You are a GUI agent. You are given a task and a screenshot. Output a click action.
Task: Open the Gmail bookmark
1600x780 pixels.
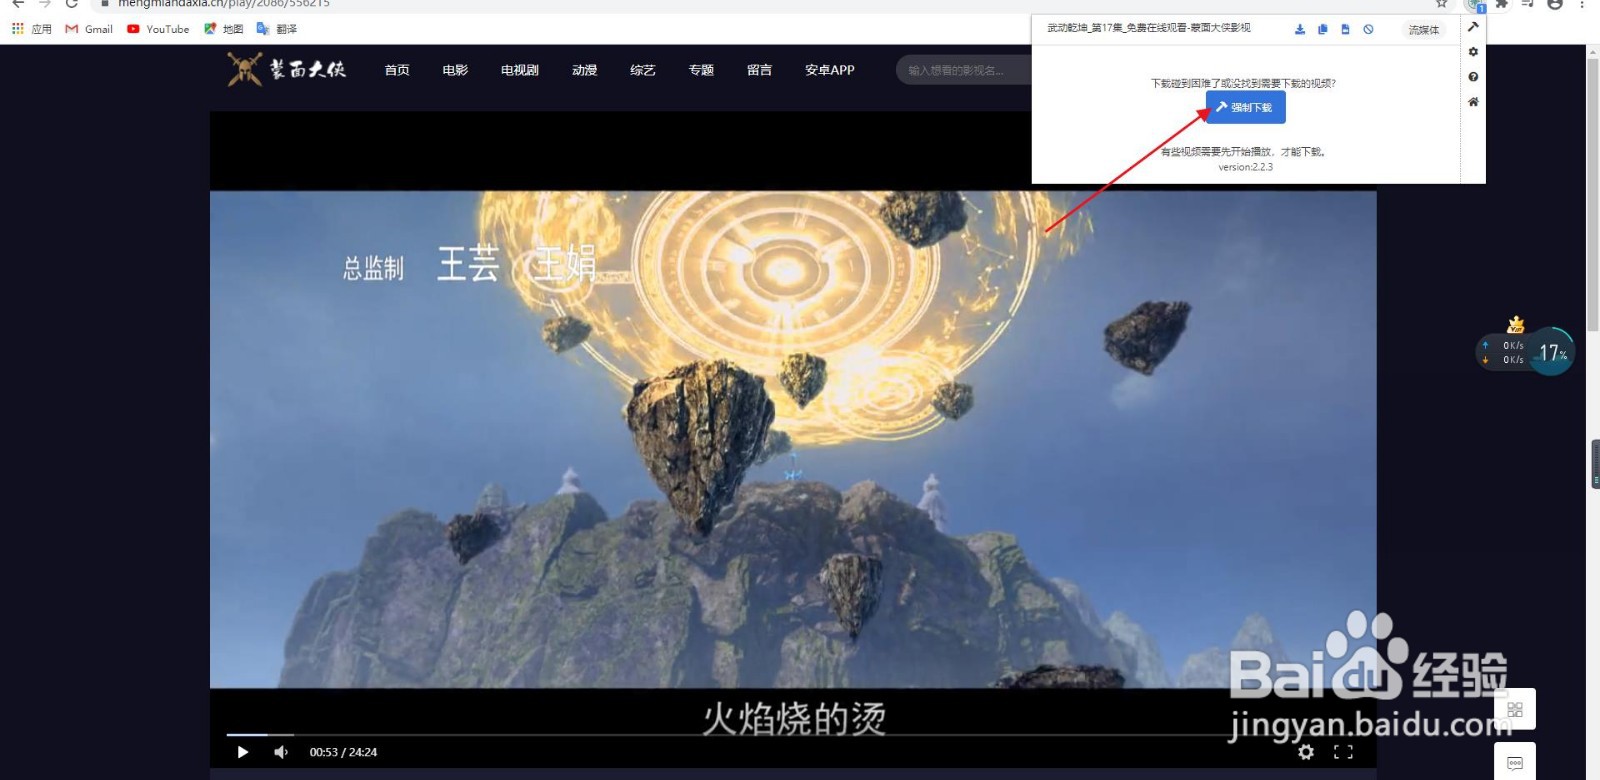pos(89,29)
